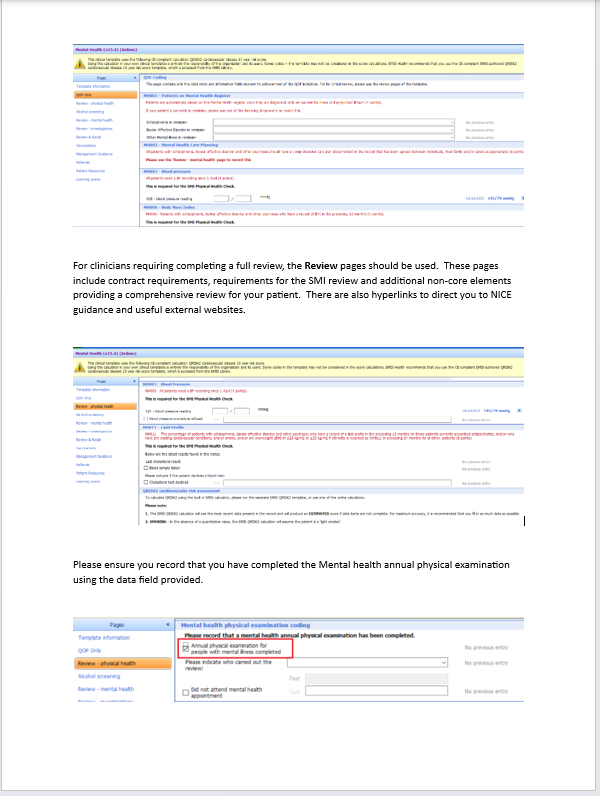
Task: Click the warning triangle icon in the Lipid Profile screenshot
Action: pos(80,367)
